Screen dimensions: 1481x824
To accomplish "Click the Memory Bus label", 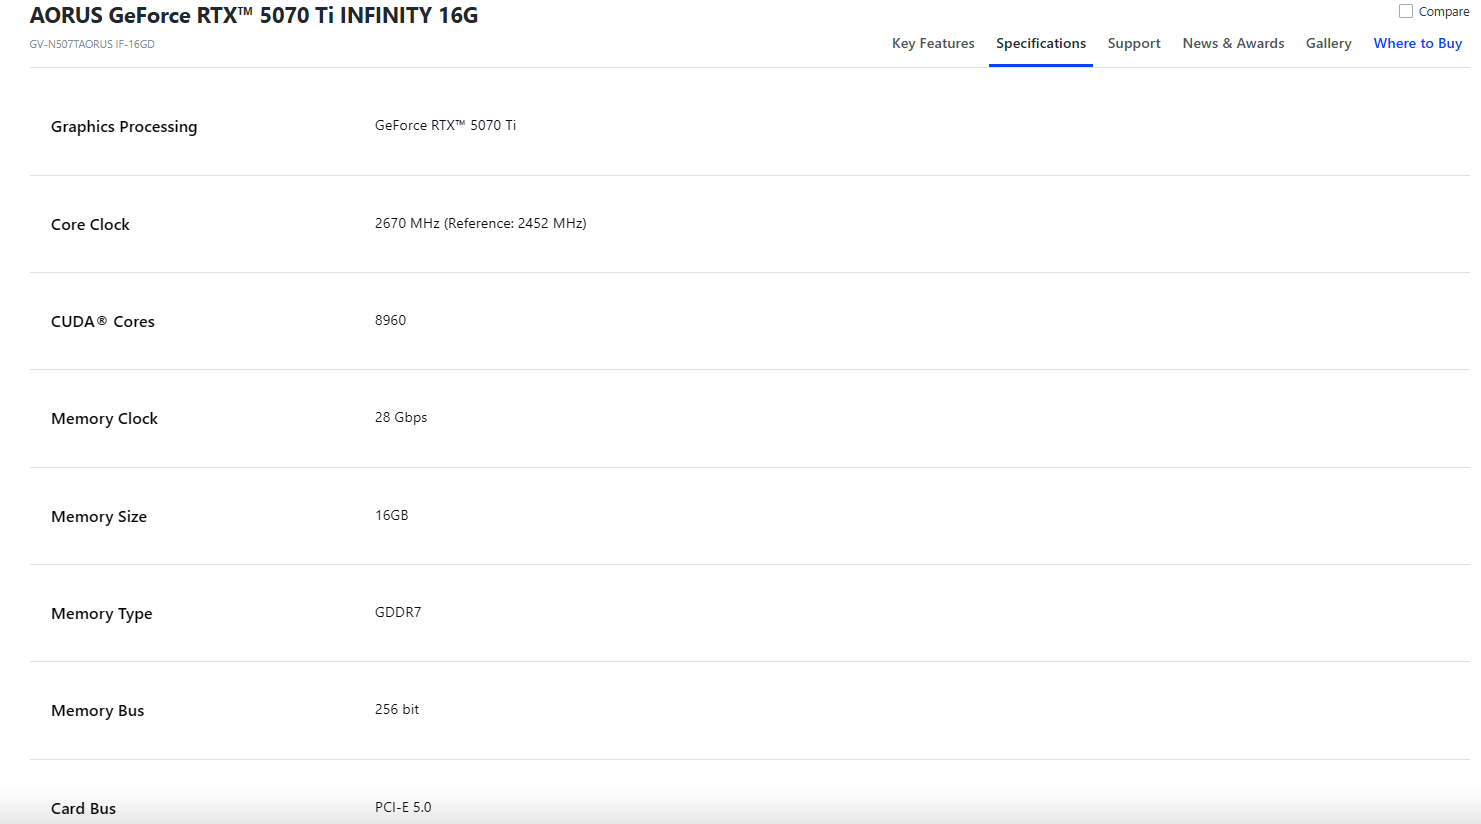I will click(x=97, y=710).
